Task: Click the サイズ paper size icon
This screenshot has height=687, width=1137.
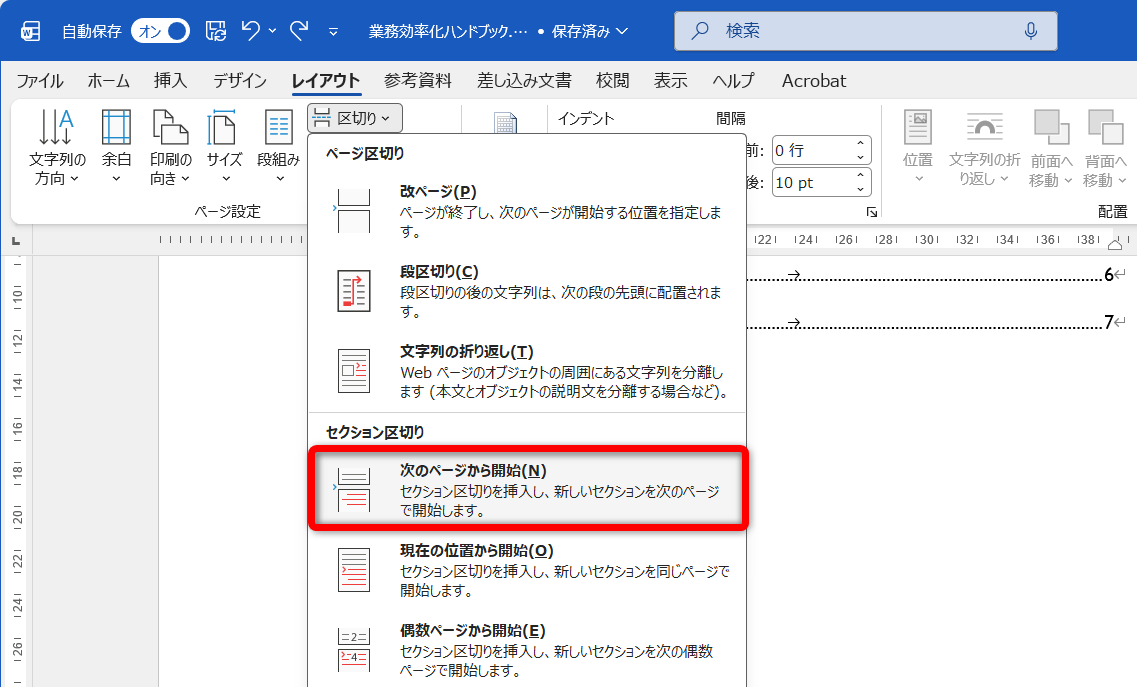Action: (223, 128)
